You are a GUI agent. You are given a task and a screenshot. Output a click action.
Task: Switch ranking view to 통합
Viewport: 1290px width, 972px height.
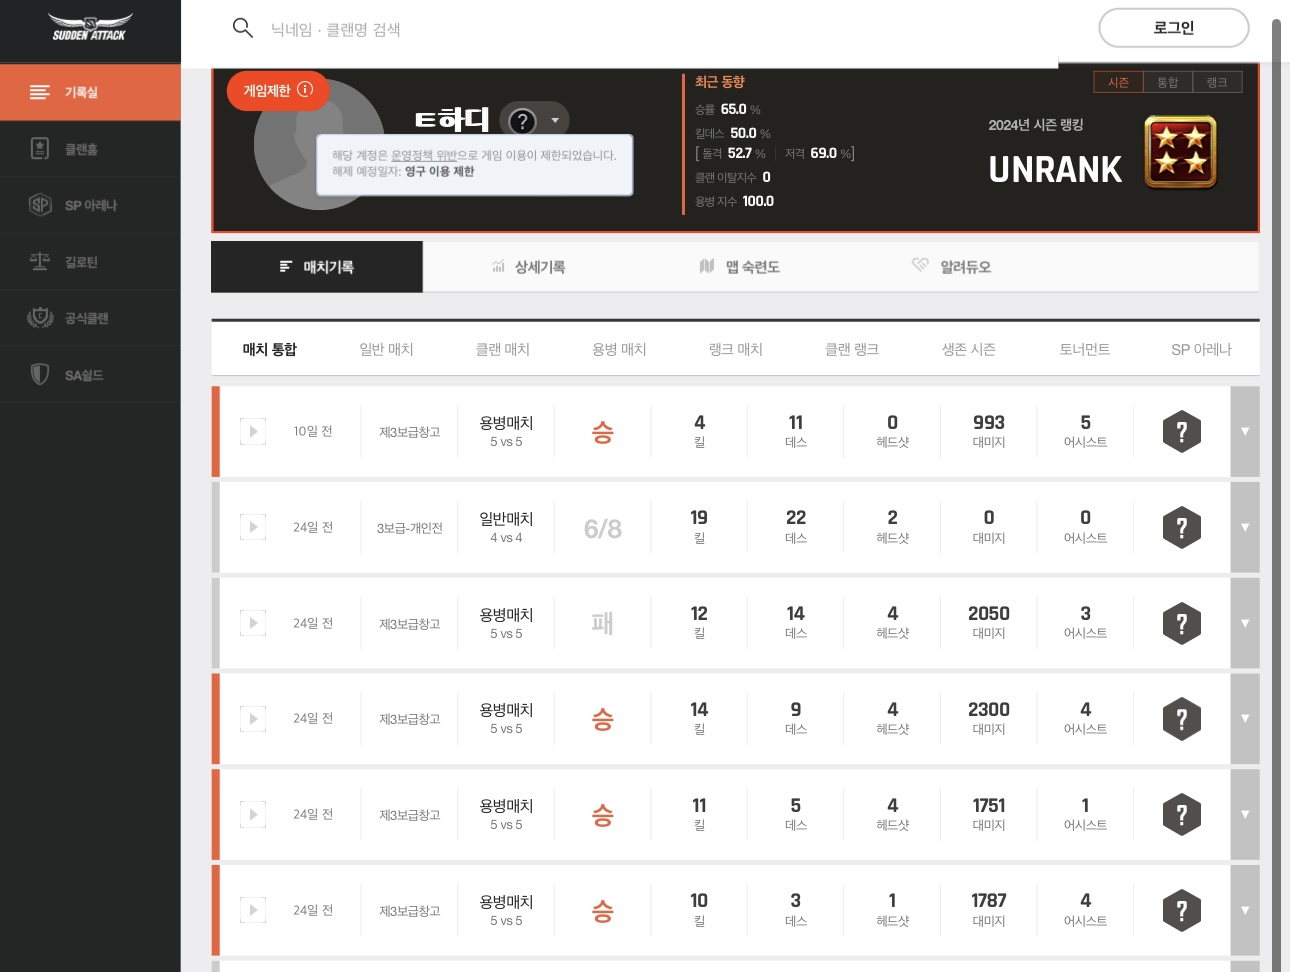point(1167,82)
